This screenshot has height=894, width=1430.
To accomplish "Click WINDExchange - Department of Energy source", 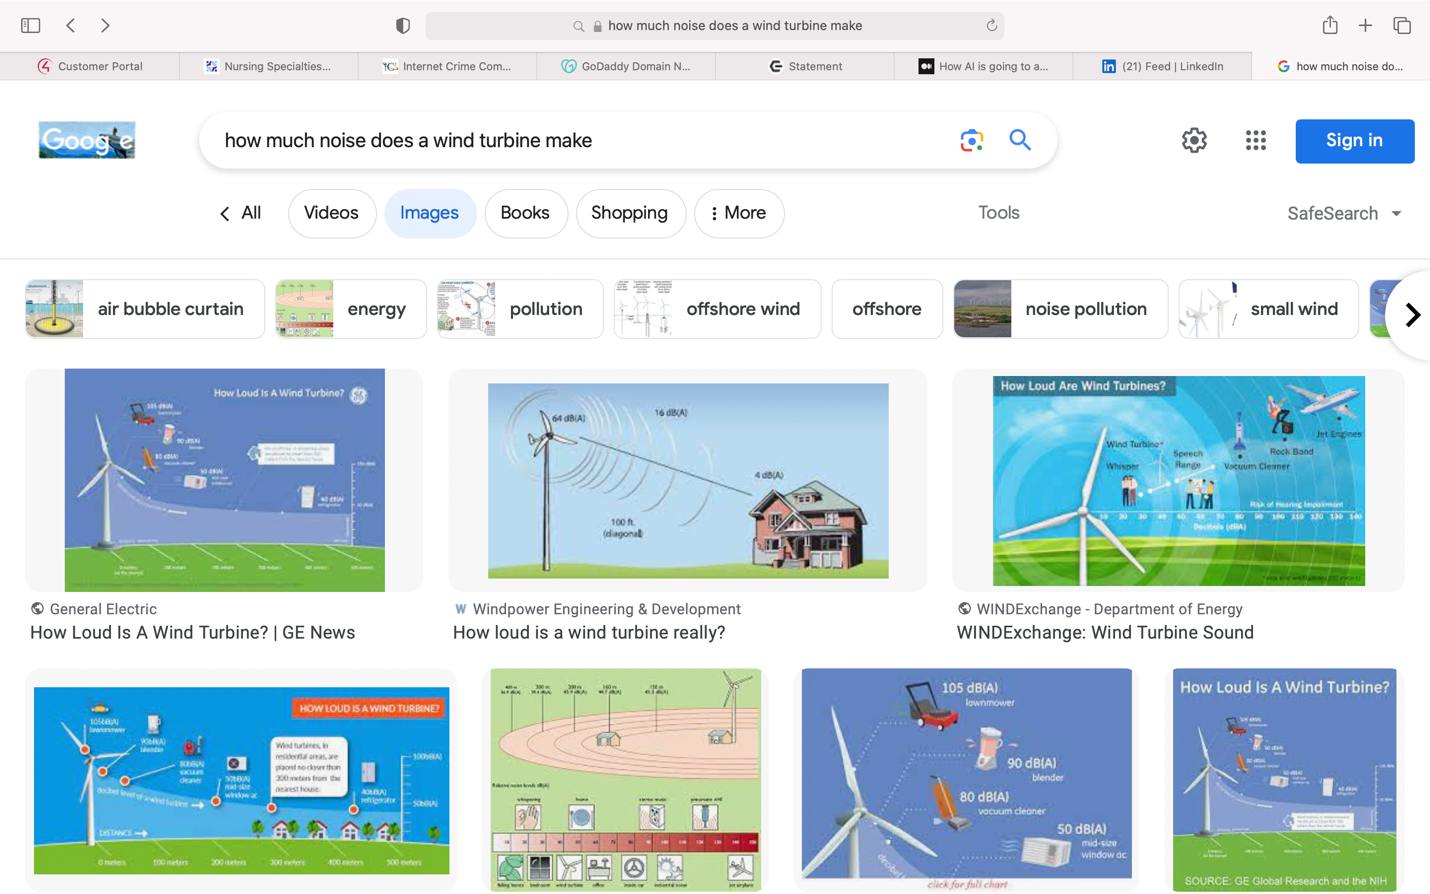I will click(1109, 609).
